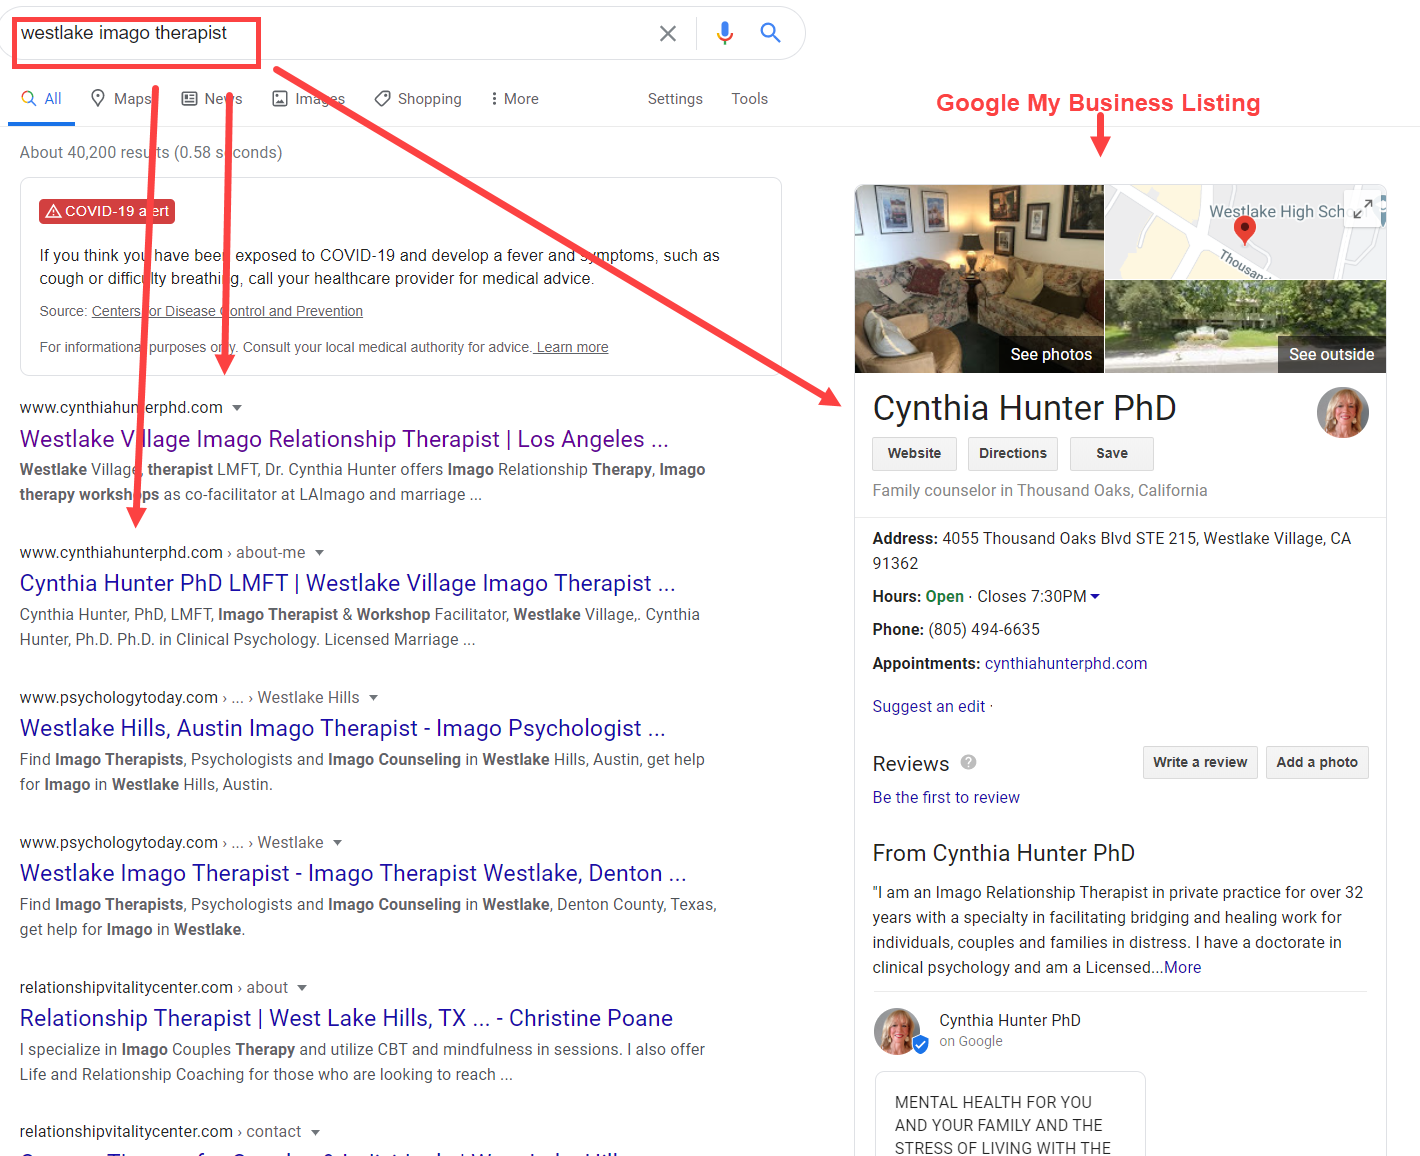Click the Save button
Viewport: 1420px width, 1156px height.
click(x=1111, y=453)
